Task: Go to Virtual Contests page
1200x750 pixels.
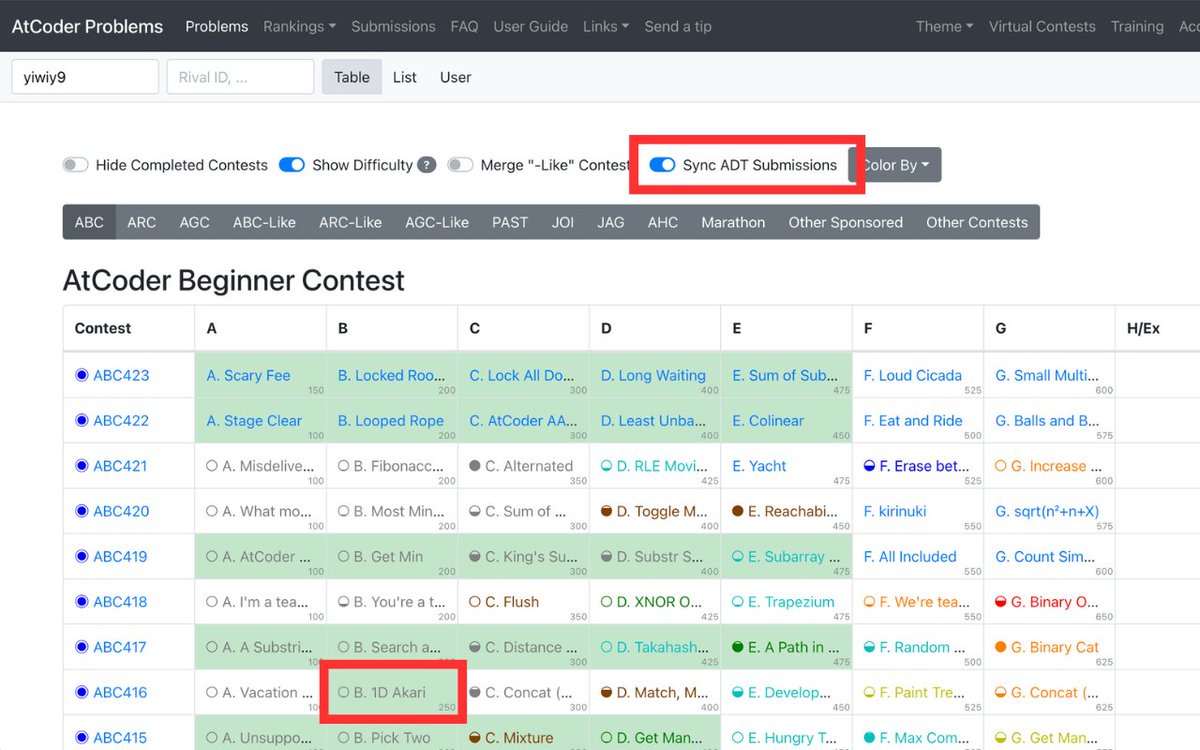Action: [1042, 27]
